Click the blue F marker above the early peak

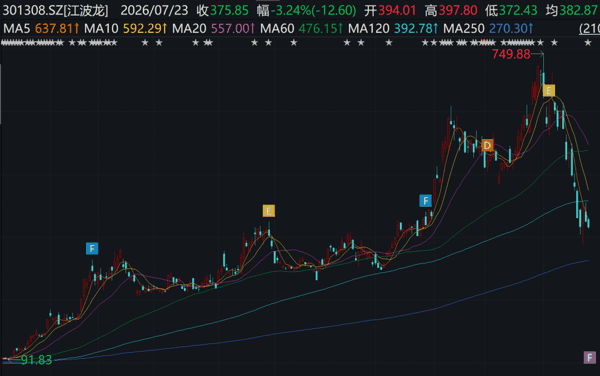[92, 249]
